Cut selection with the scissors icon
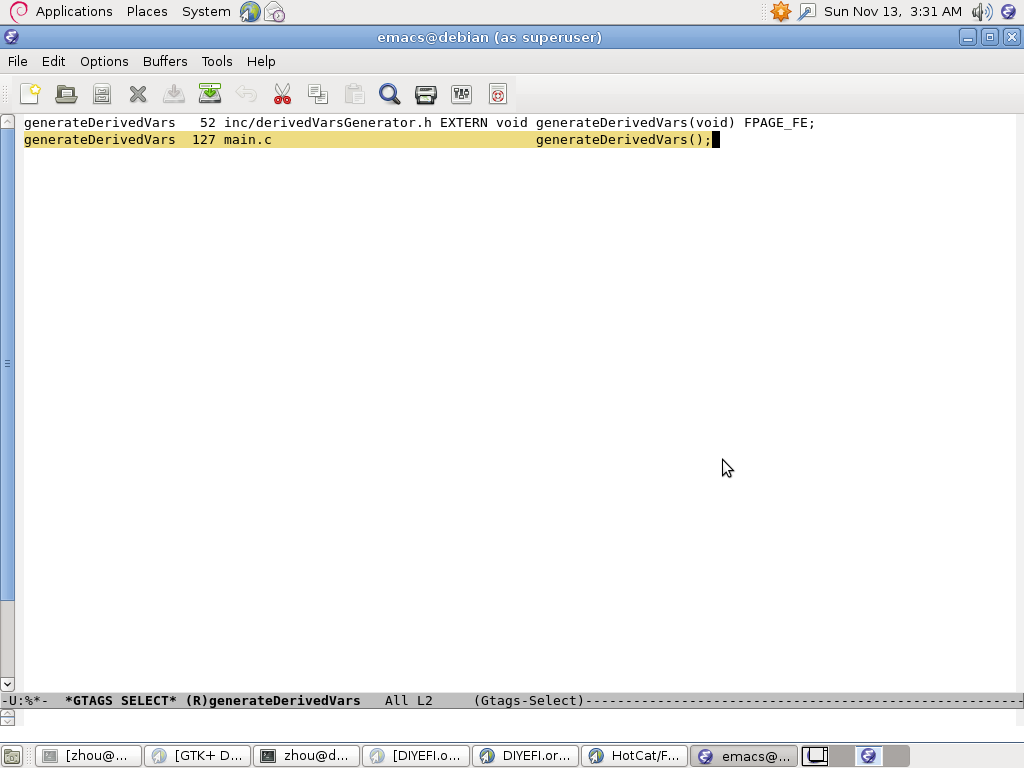 click(282, 94)
